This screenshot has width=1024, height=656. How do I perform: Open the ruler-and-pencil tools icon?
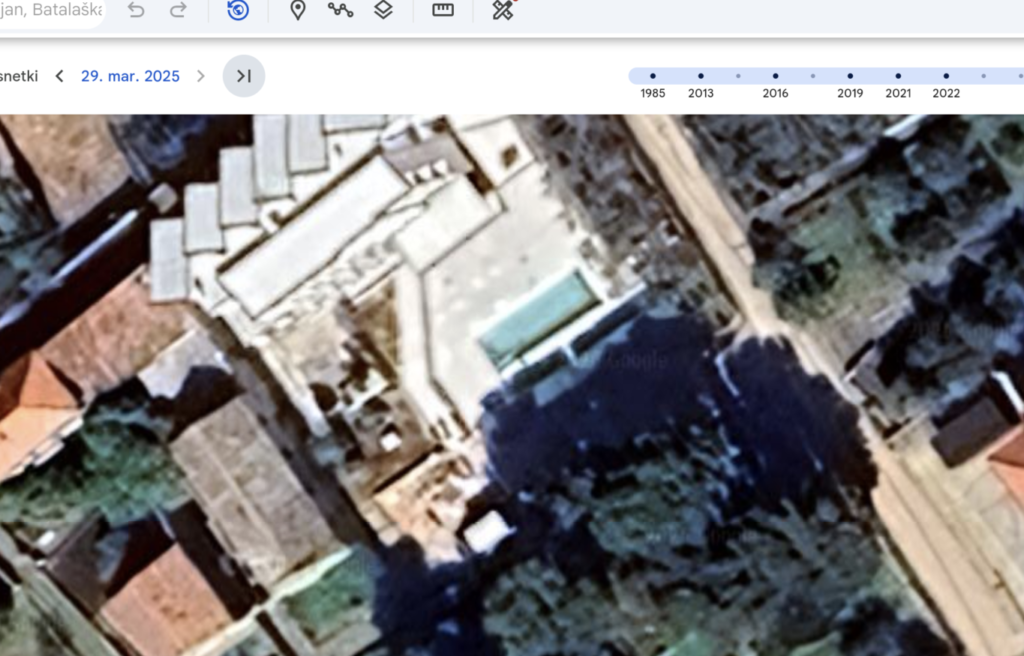point(502,10)
